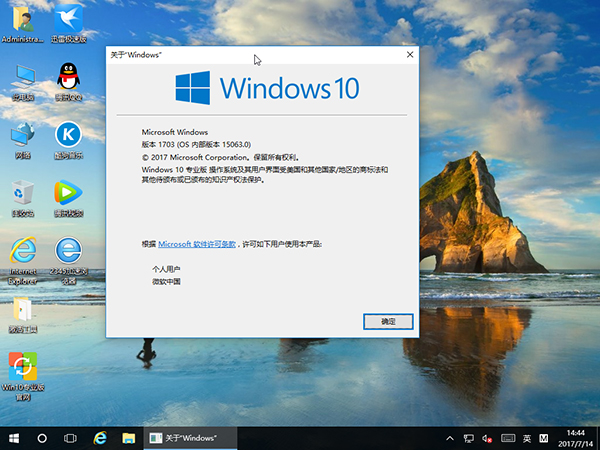
Task: Open the QQ penguin desktop icon
Action: click(x=67, y=78)
